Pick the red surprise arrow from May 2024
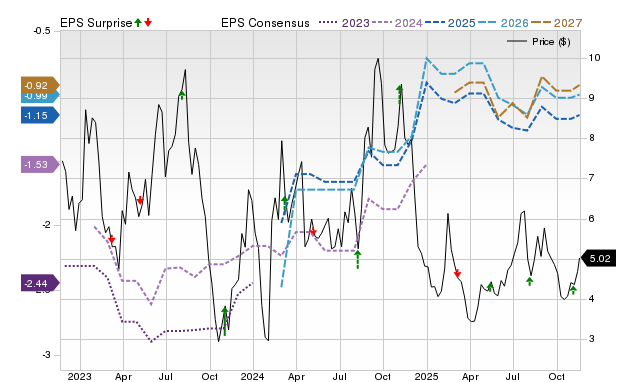The height and width of the screenshot is (382, 640). [313, 231]
